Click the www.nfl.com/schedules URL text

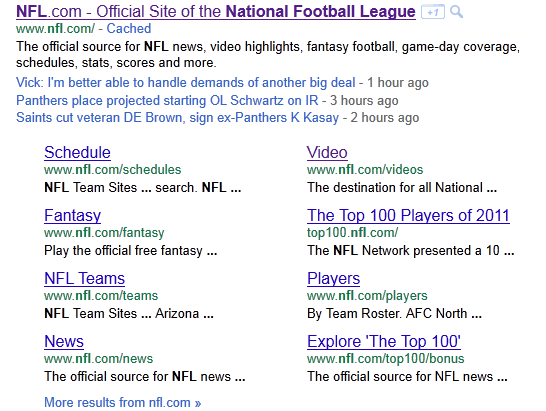click(x=112, y=170)
